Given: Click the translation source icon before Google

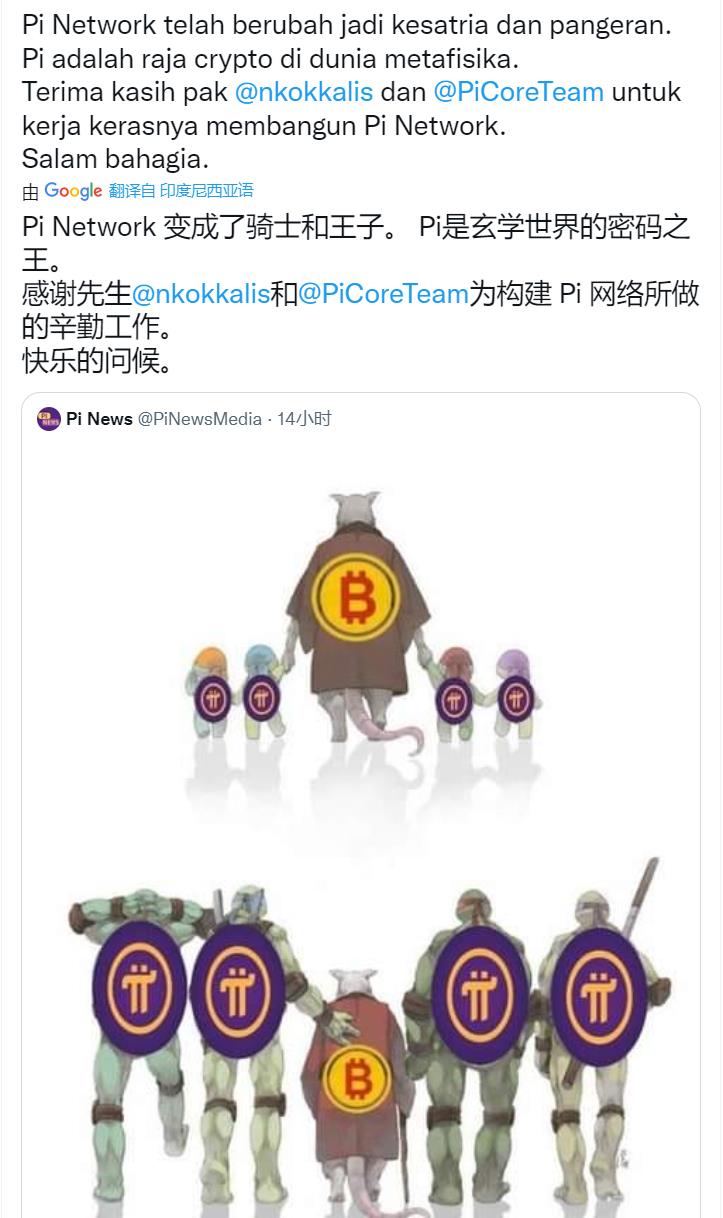Looking at the screenshot, I should 31,192.
